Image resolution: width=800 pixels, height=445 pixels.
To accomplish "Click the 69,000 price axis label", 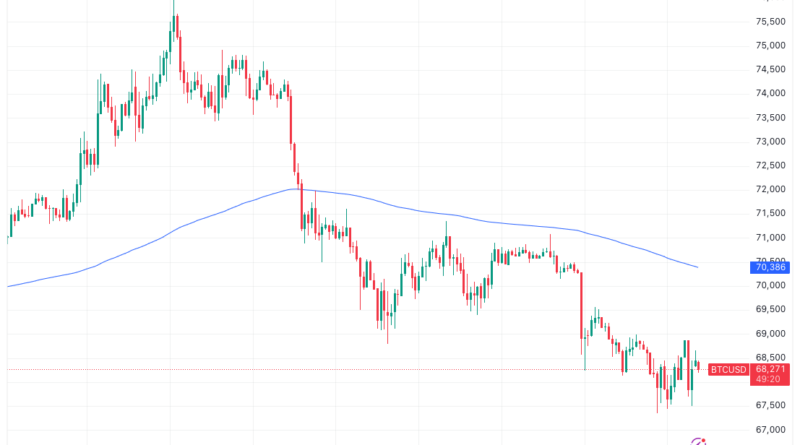I will [x=768, y=333].
